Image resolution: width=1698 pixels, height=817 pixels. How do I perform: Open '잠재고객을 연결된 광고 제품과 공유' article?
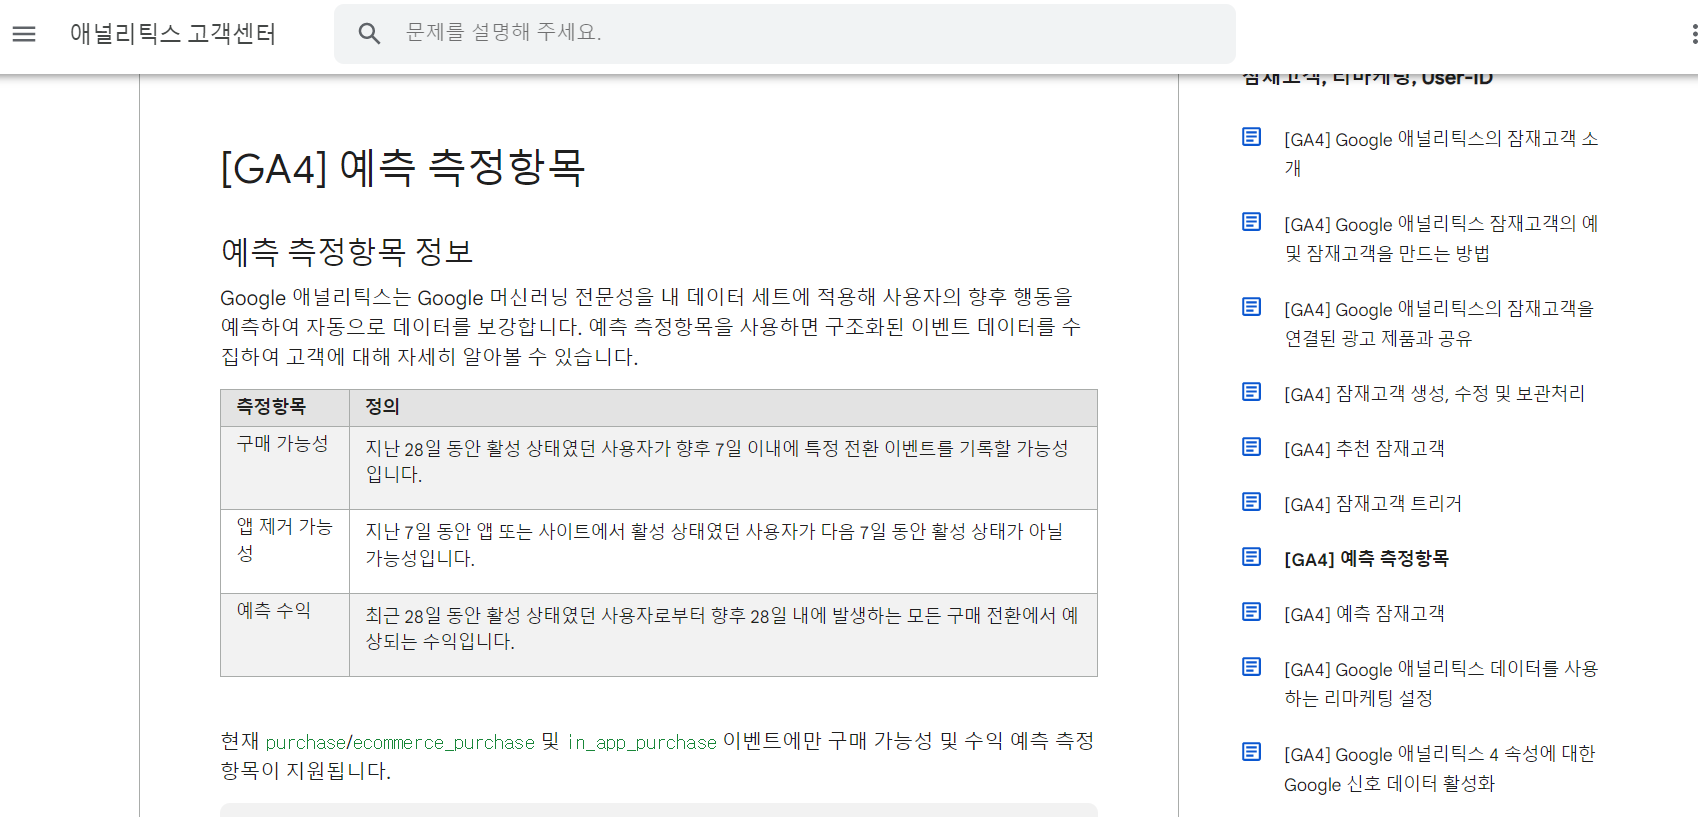[1439, 324]
